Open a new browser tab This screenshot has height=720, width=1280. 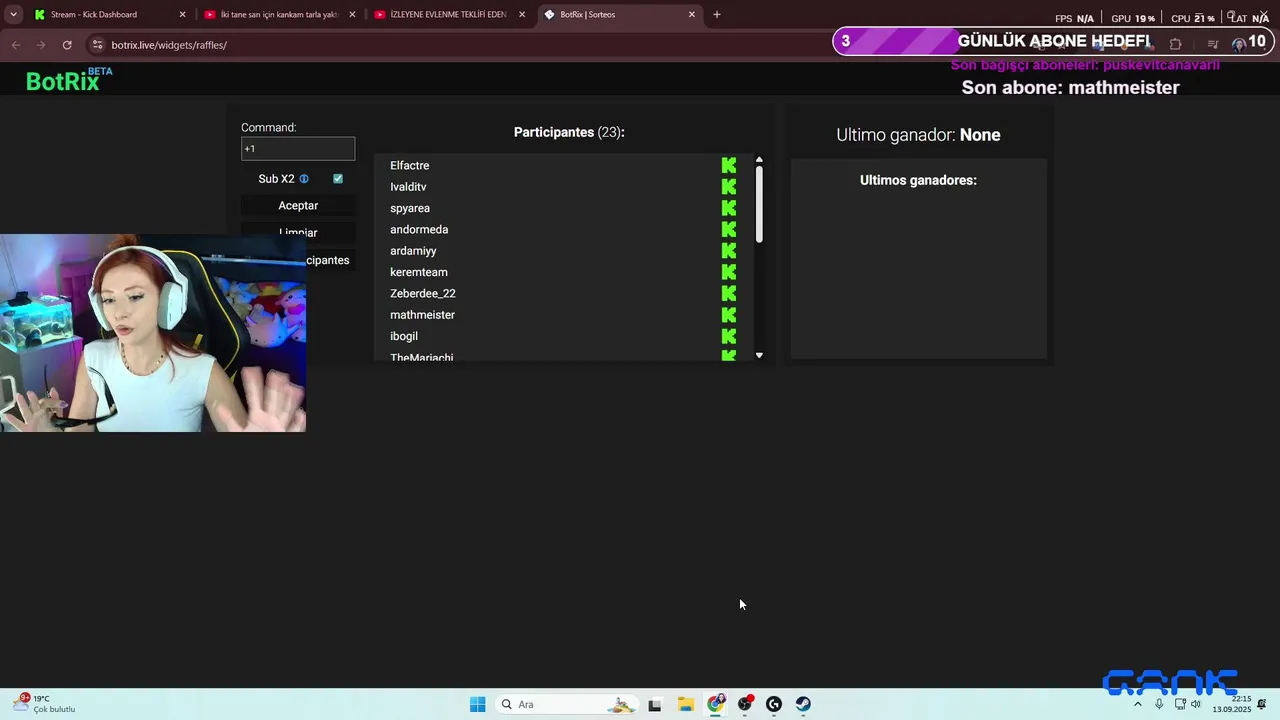(716, 14)
